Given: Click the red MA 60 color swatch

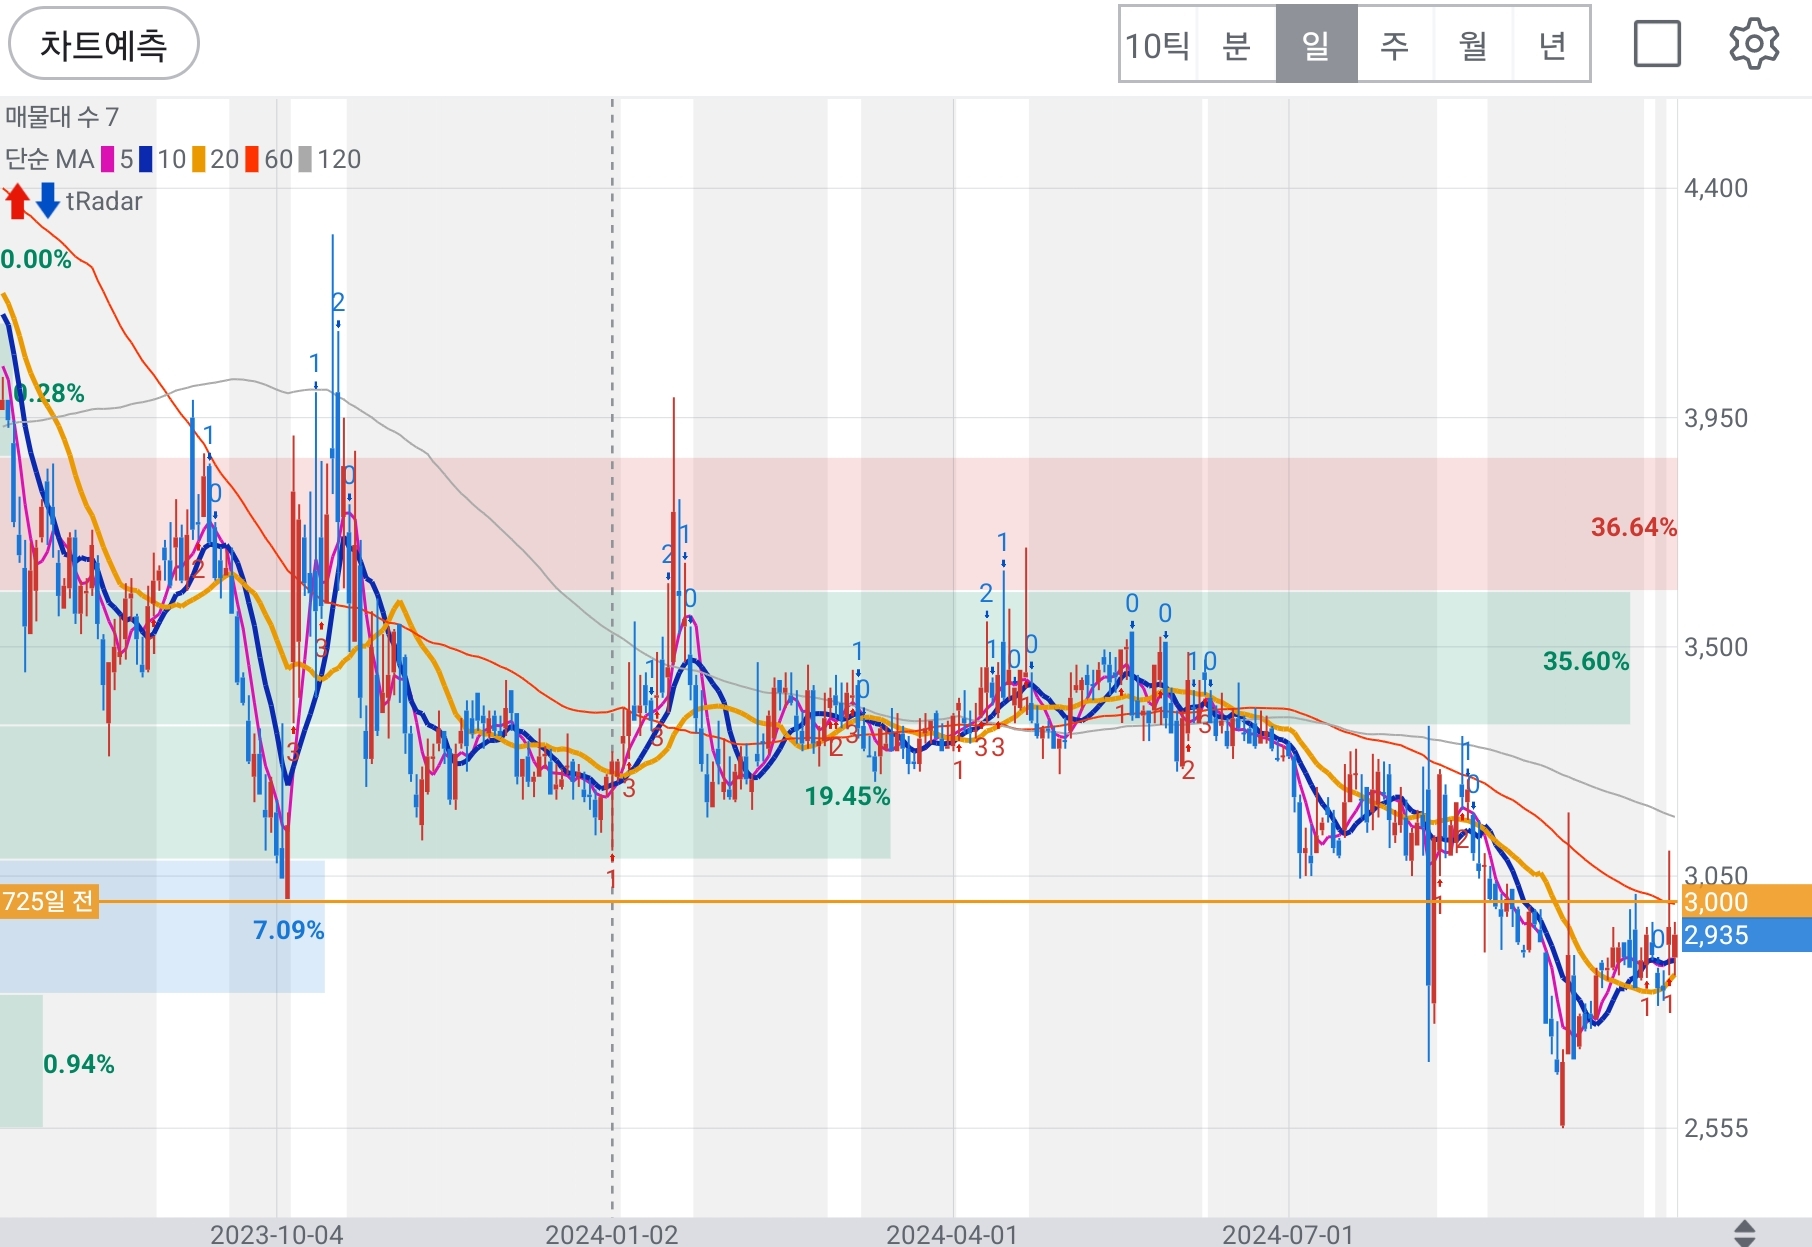Looking at the screenshot, I should [252, 159].
